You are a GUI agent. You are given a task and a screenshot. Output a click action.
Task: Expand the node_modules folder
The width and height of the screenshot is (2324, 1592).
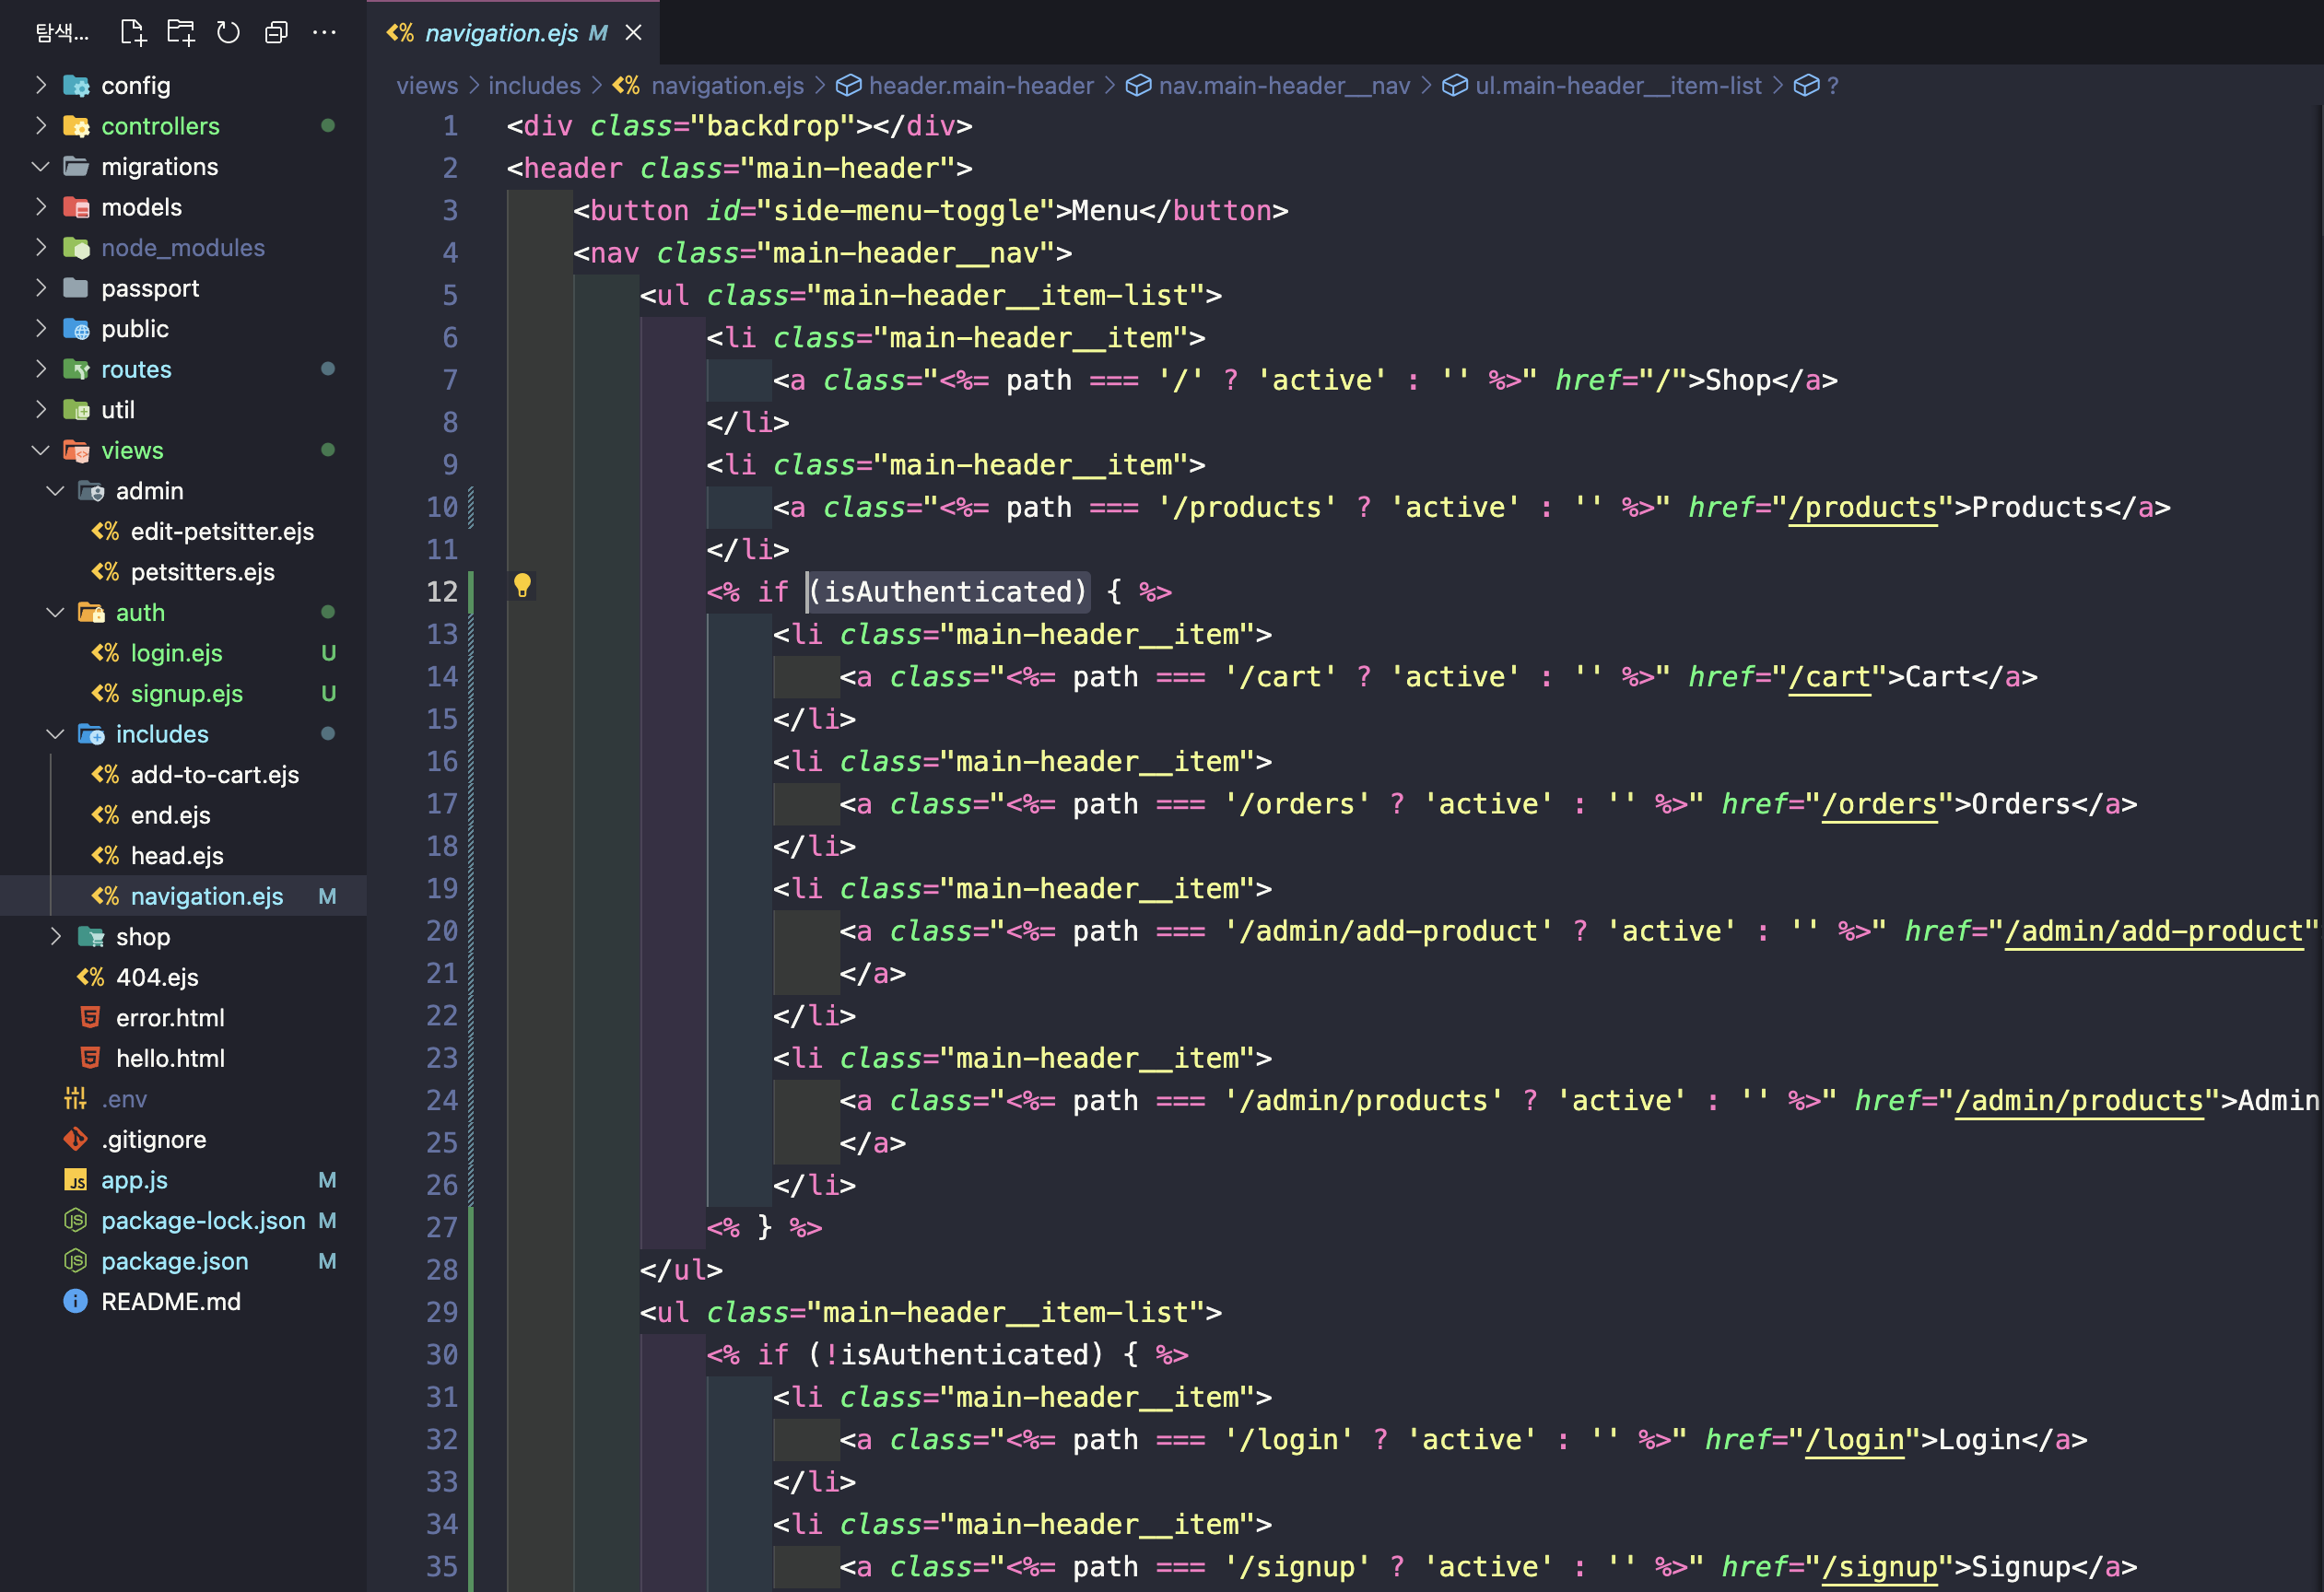(x=41, y=247)
